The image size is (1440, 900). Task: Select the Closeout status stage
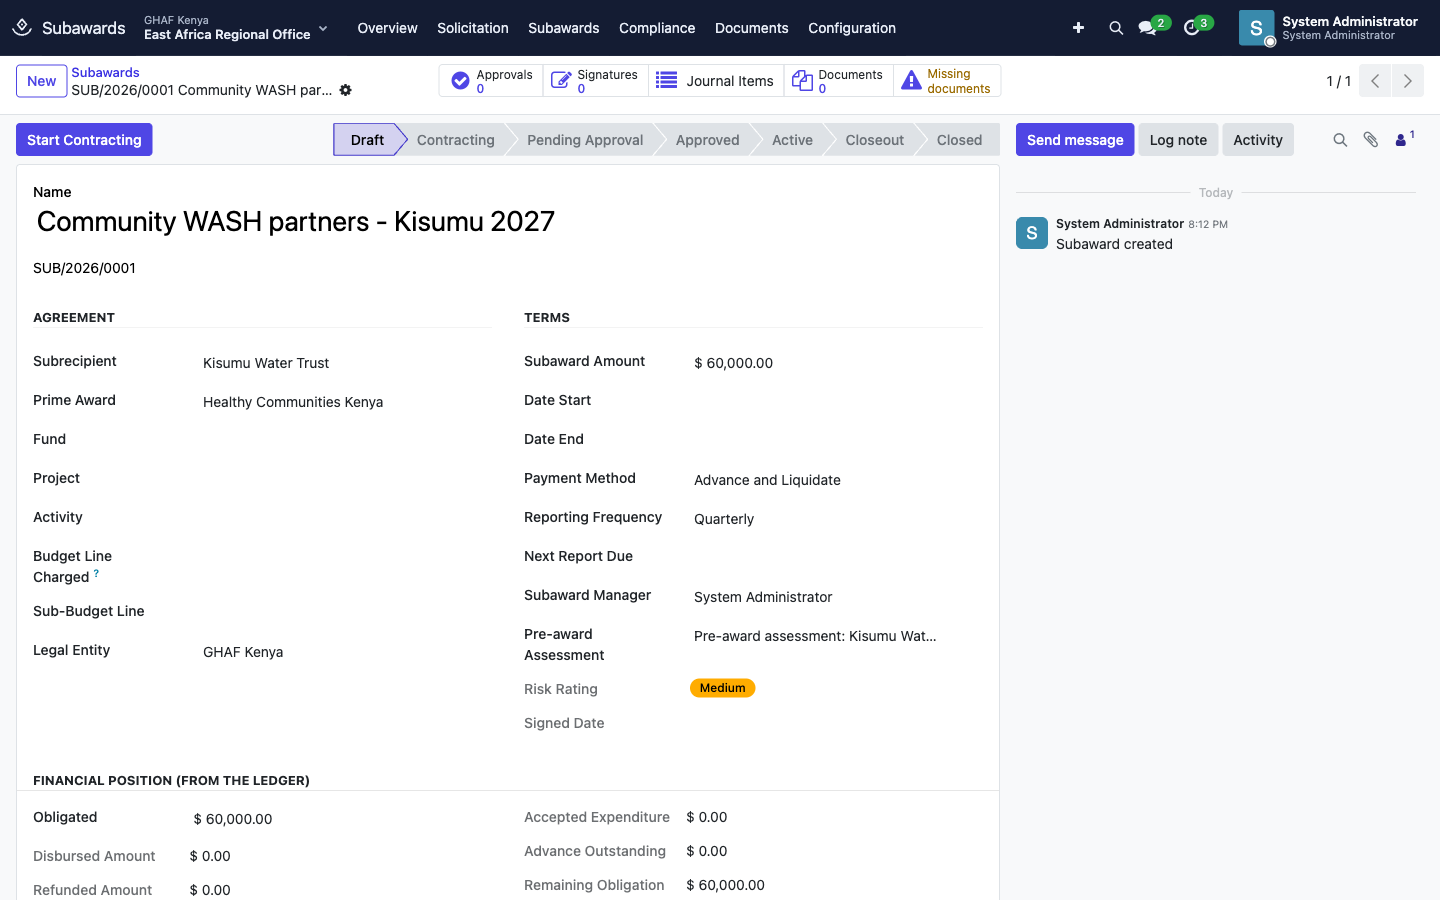[x=874, y=140]
